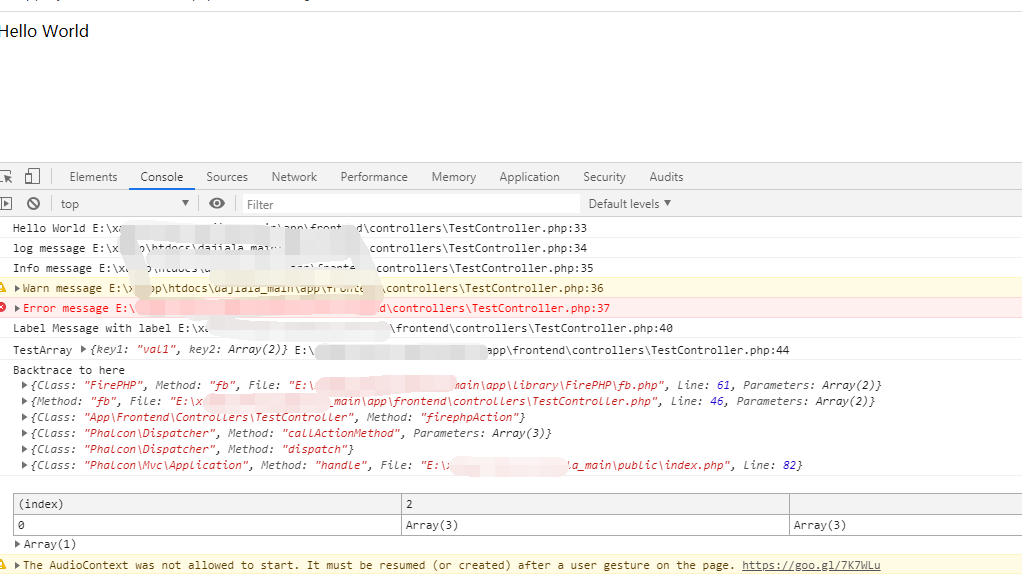The height and width of the screenshot is (579, 1022).
Task: Click the warning icon beside Warn message
Action: (4, 288)
